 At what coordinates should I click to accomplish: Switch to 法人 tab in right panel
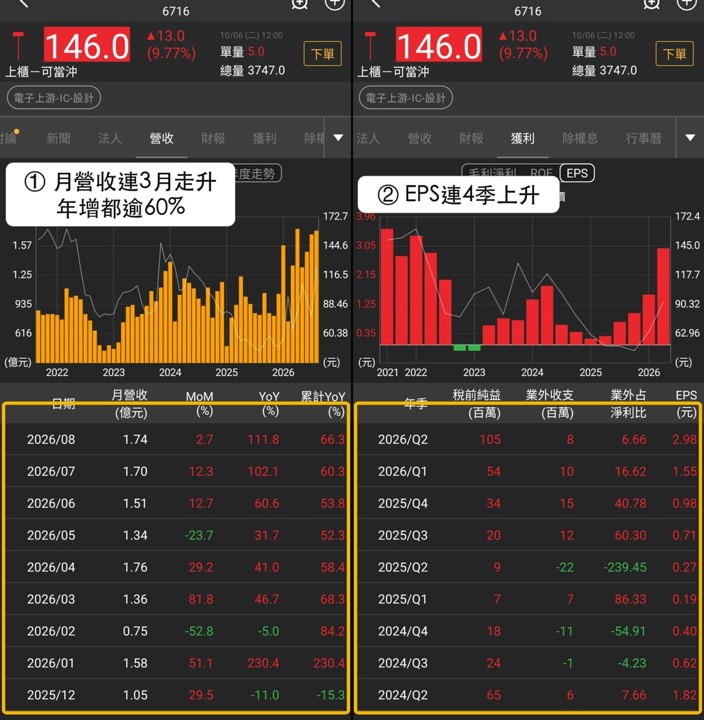368,138
